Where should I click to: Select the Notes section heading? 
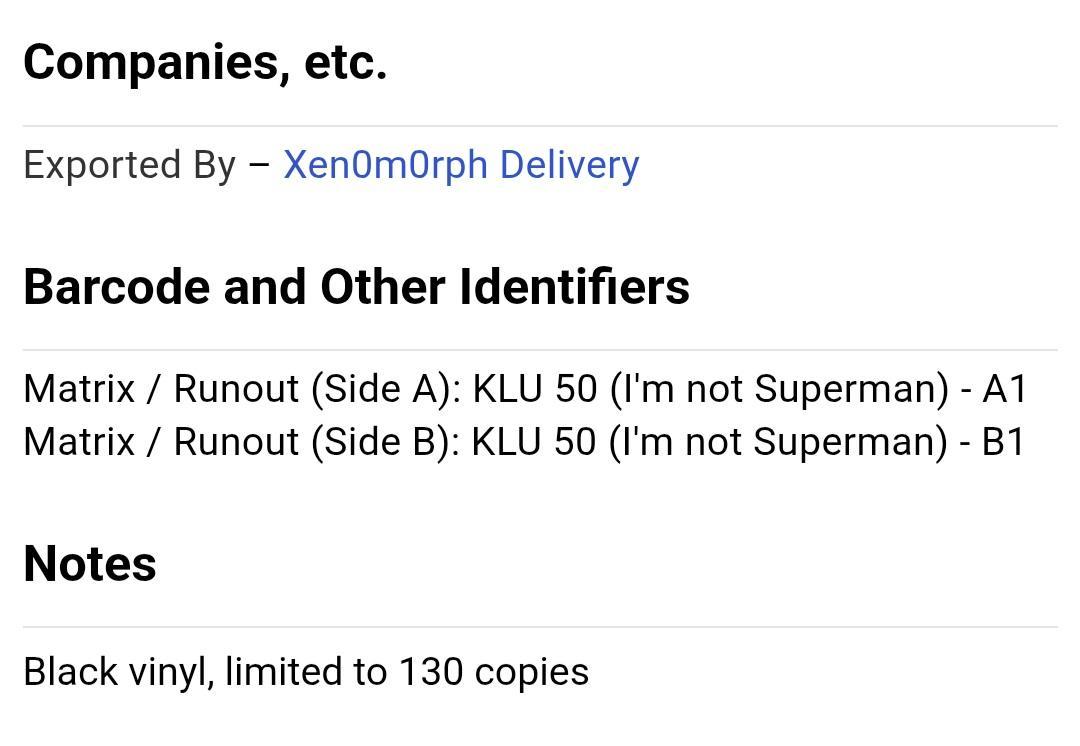pyautogui.click(x=90, y=564)
